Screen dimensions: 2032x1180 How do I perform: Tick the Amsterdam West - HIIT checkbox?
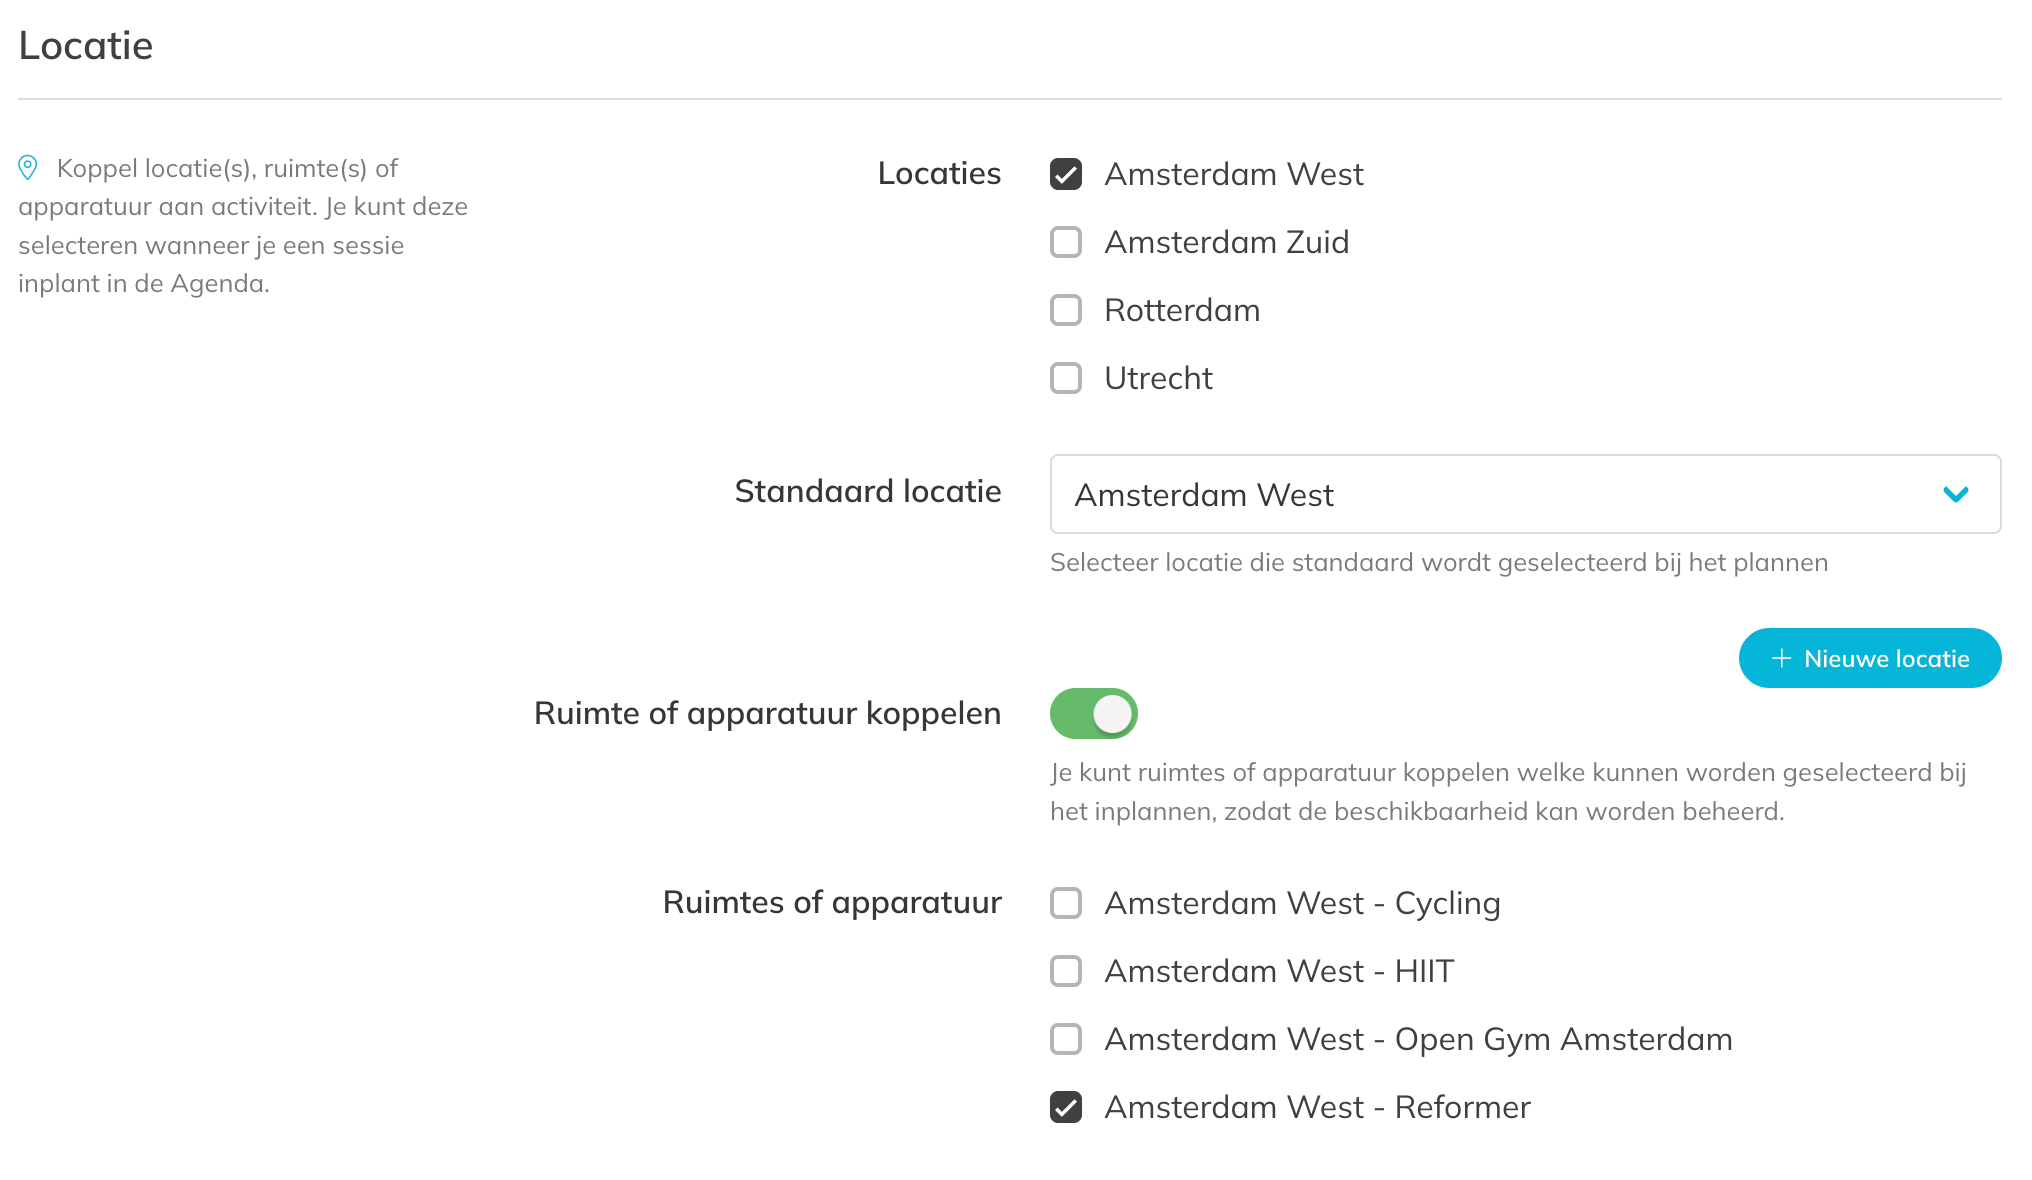(x=1066, y=971)
